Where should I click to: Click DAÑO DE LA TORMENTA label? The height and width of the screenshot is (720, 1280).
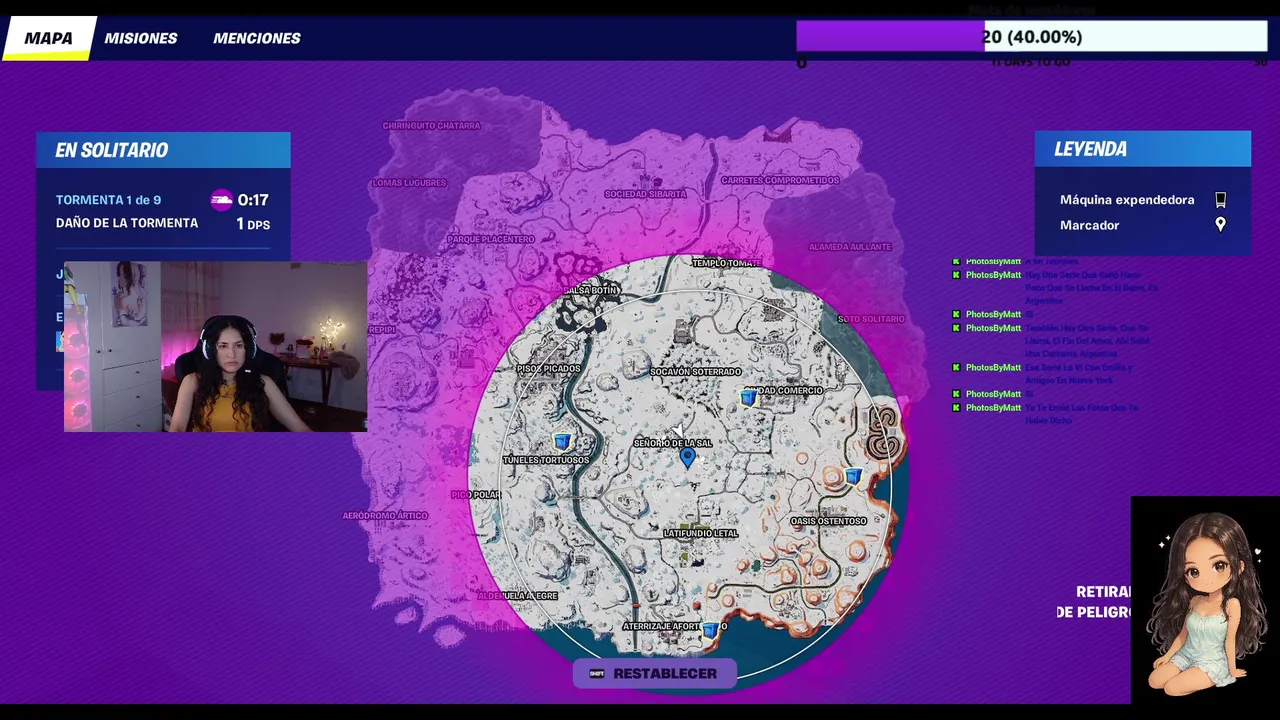[x=127, y=223]
